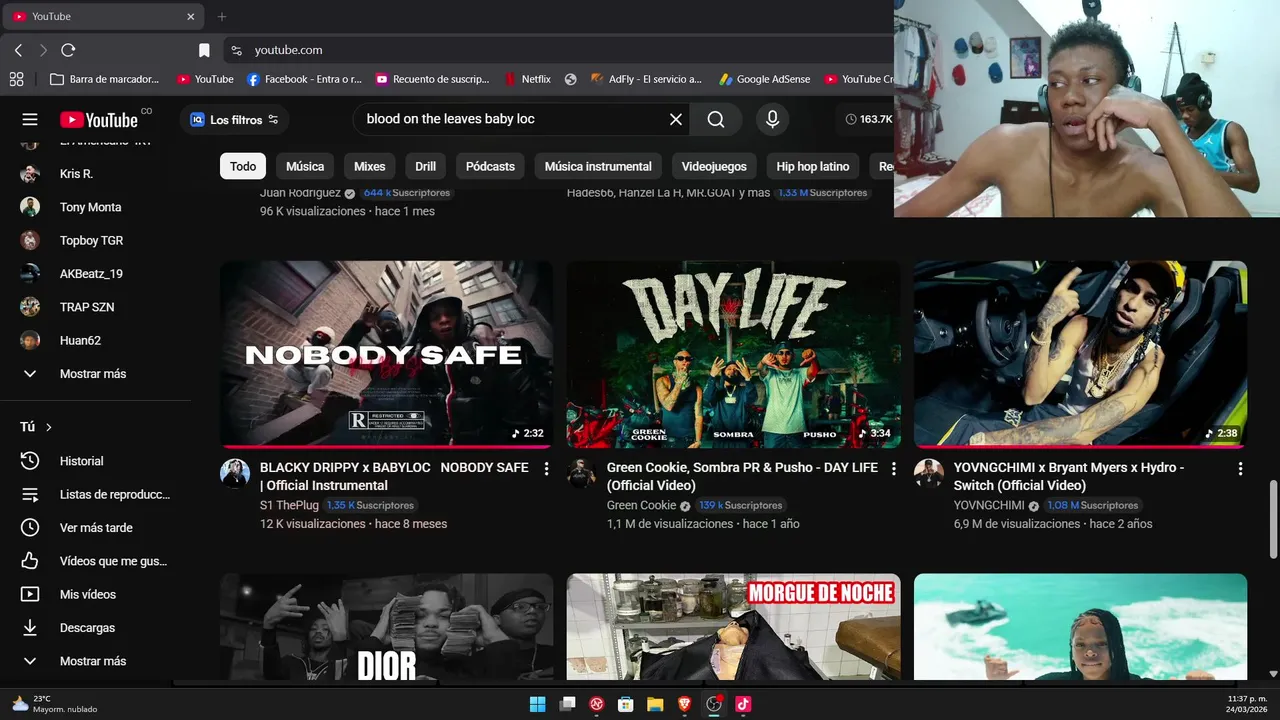The image size is (1280, 720).
Task: Open TikTok from the taskbar
Action: [743, 704]
